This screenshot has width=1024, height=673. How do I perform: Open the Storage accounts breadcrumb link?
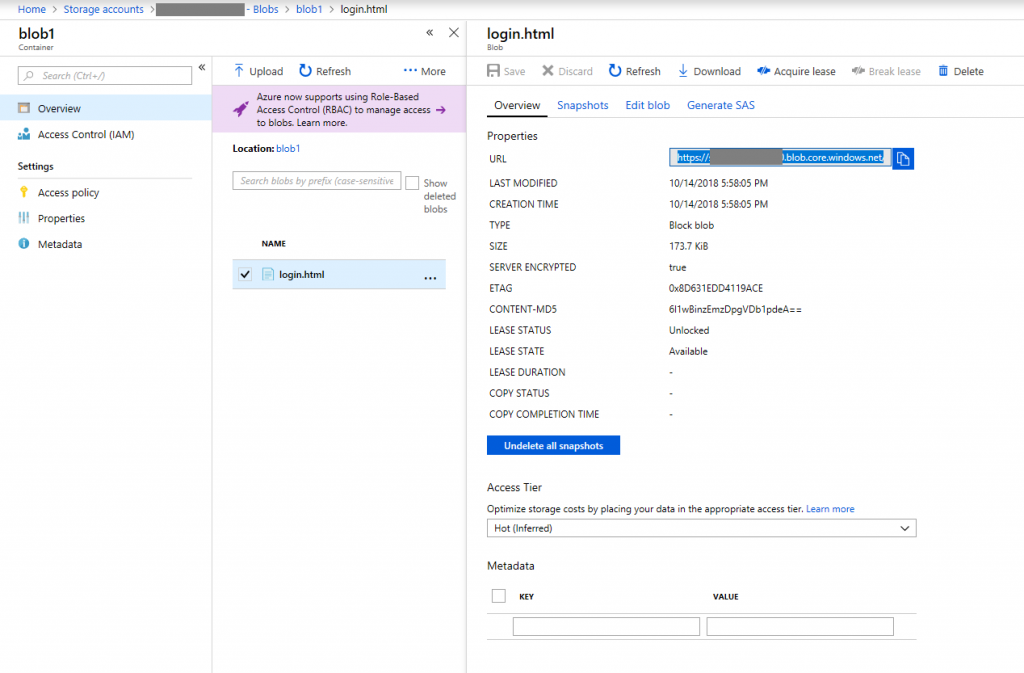pyautogui.click(x=103, y=9)
